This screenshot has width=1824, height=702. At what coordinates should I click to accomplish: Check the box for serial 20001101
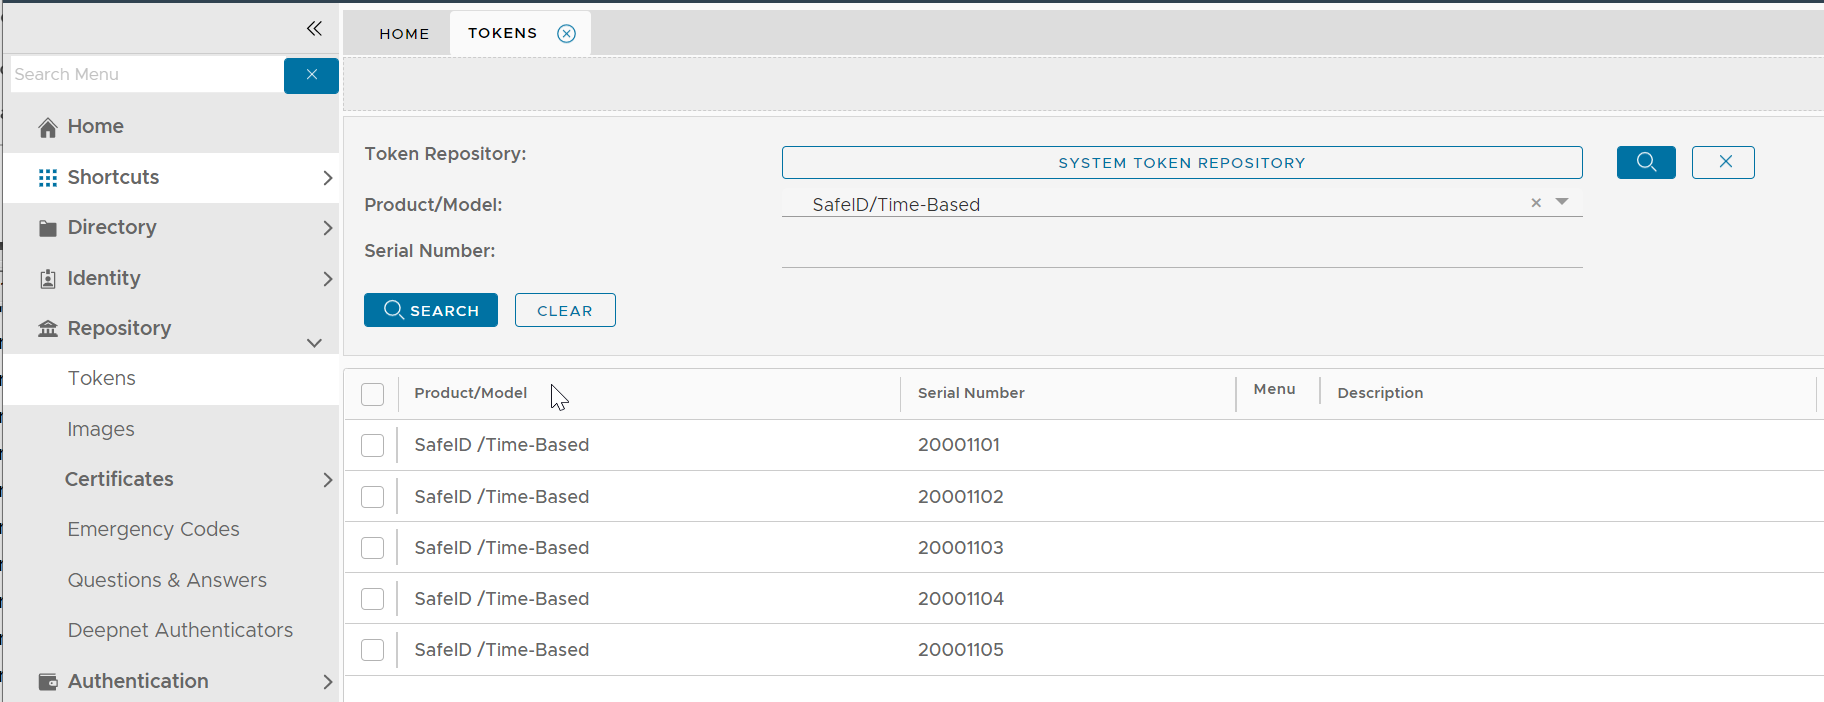[x=372, y=445]
